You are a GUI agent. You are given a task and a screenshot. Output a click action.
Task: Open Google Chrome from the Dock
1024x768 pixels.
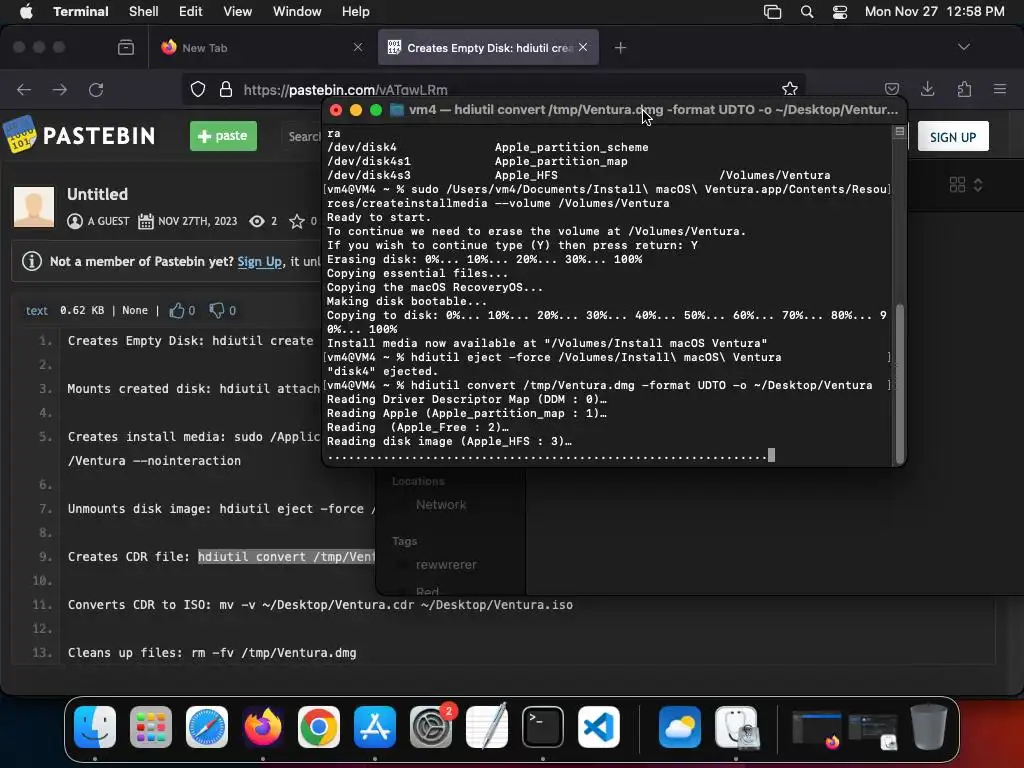pyautogui.click(x=319, y=727)
